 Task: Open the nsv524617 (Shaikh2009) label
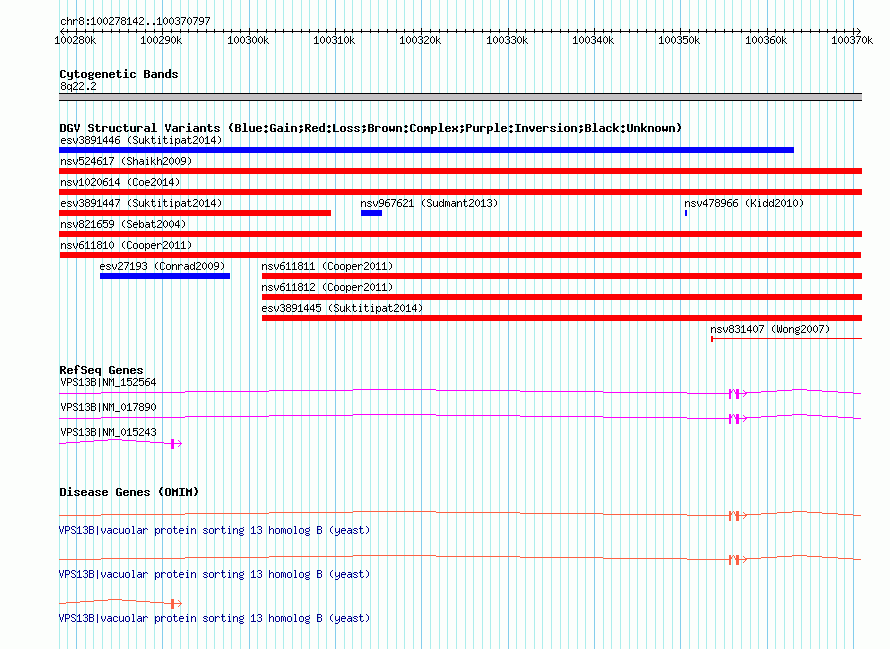pos(126,161)
